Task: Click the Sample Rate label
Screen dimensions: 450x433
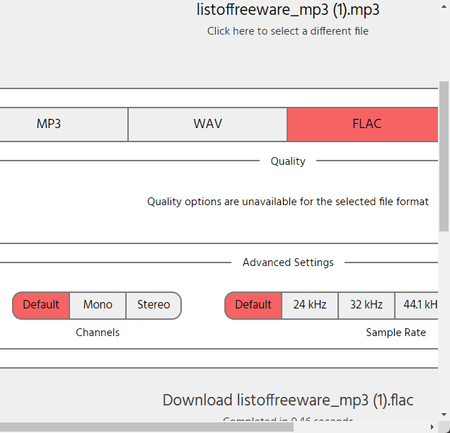Action: pos(396,332)
